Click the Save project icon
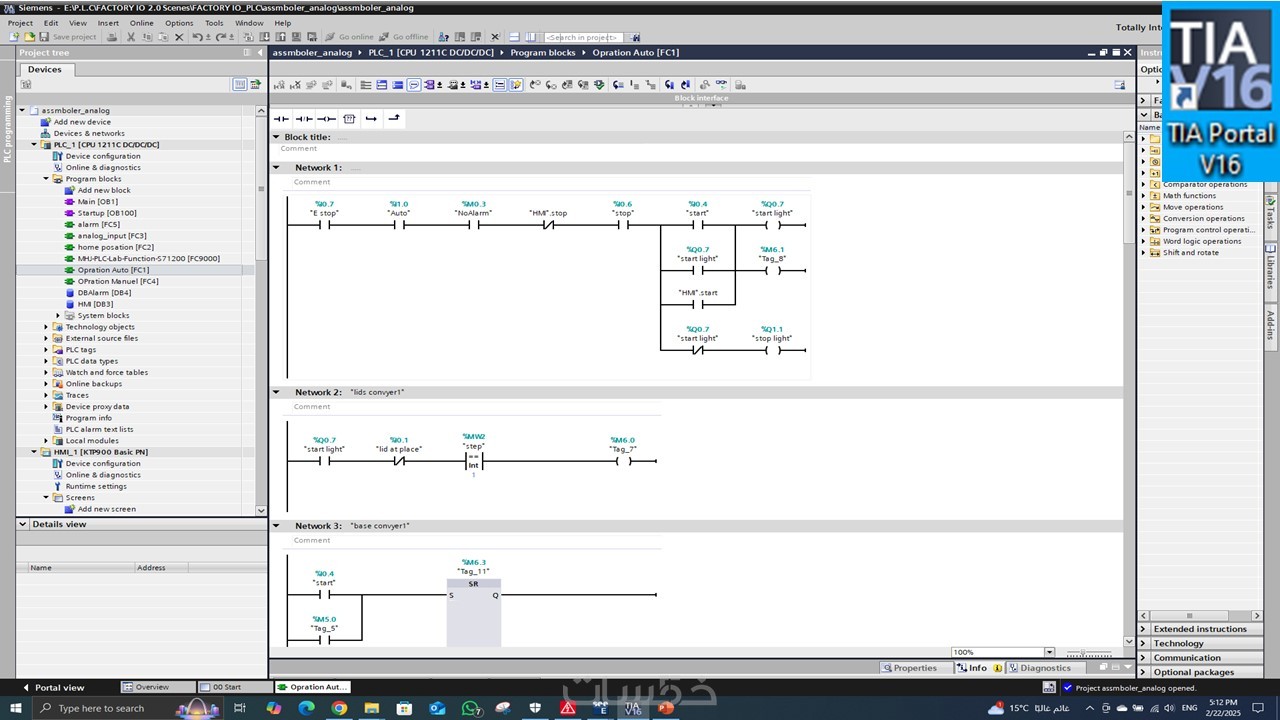1280x720 pixels. (68, 37)
